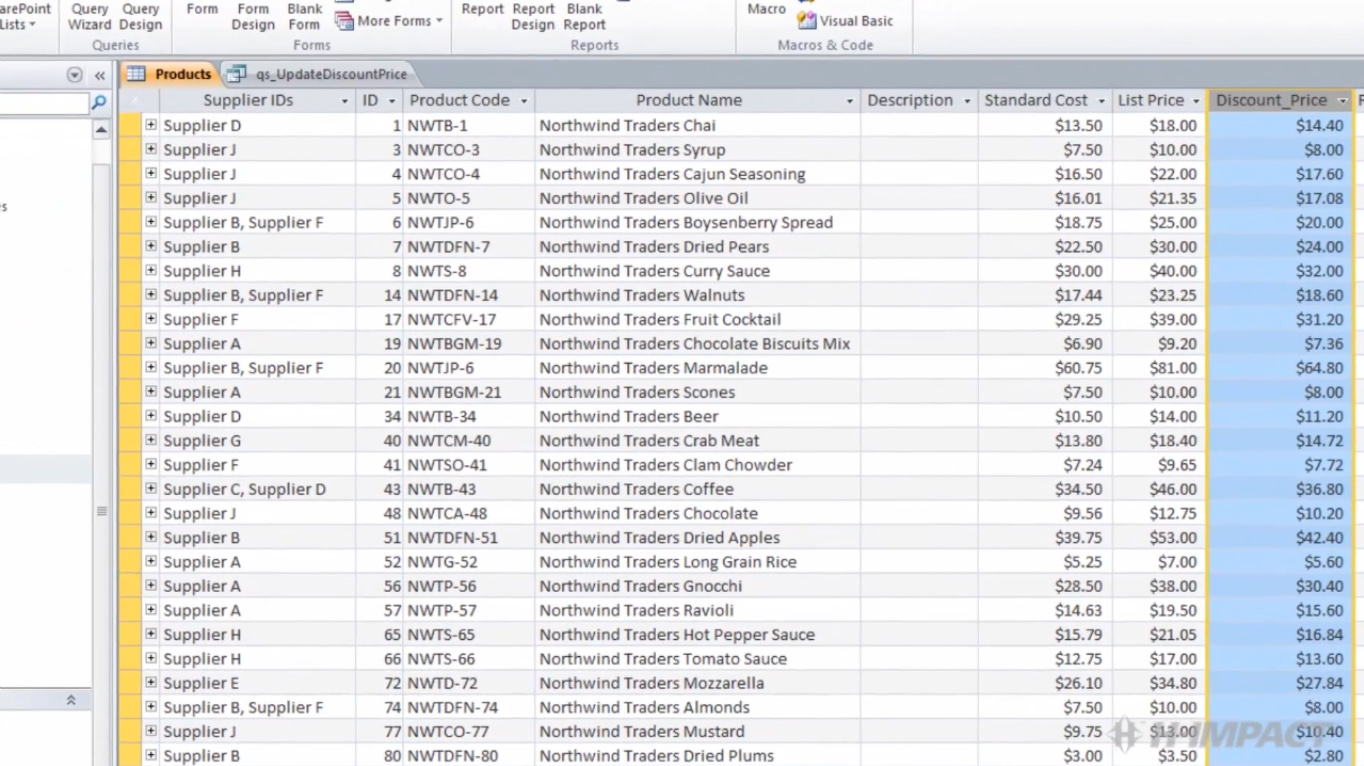
Task: Expand the row for Northwind Traders Curry Sauce
Action: 150,270
